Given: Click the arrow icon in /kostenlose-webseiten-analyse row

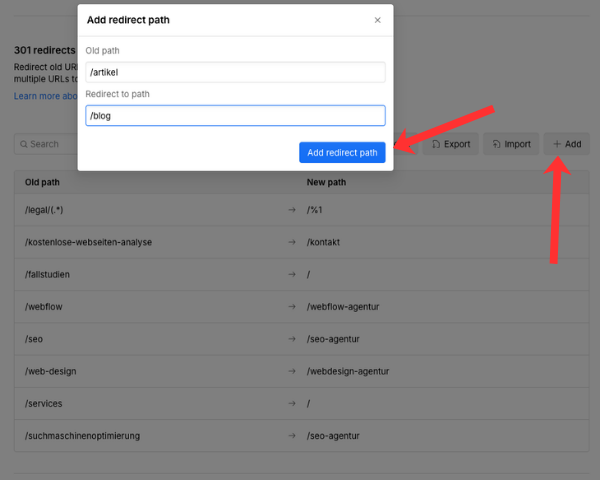Looking at the screenshot, I should pyautogui.click(x=292, y=242).
